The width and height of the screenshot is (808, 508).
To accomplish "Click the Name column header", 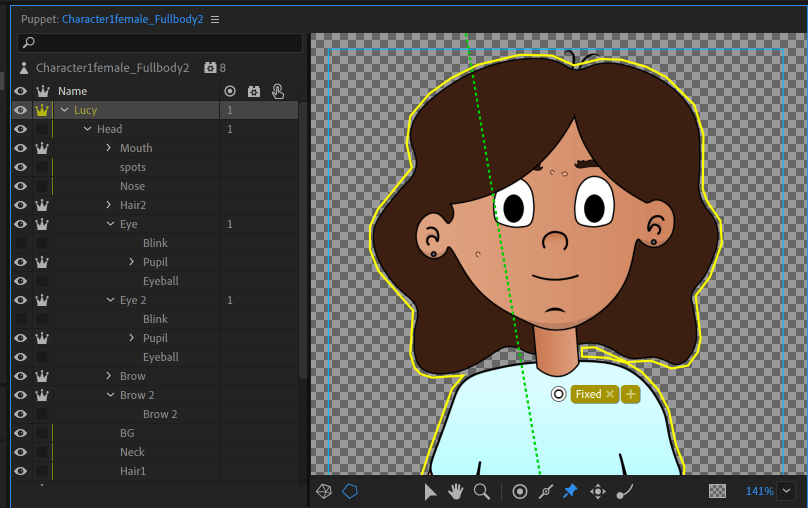I will [x=73, y=91].
